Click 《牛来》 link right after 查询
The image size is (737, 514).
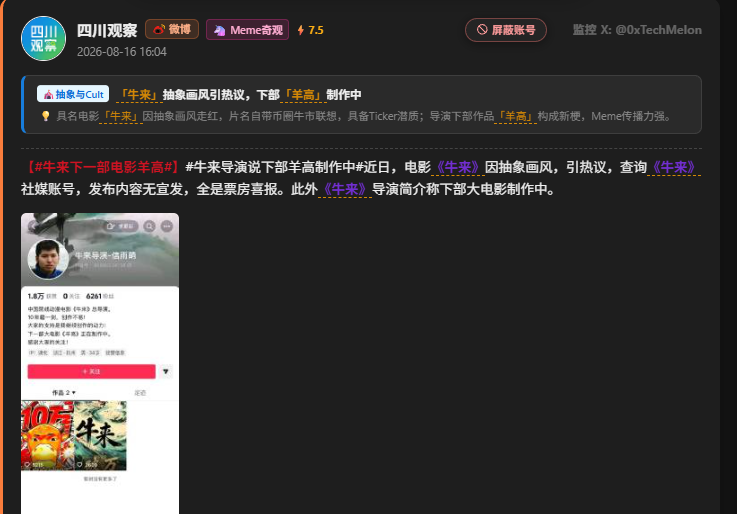point(674,167)
